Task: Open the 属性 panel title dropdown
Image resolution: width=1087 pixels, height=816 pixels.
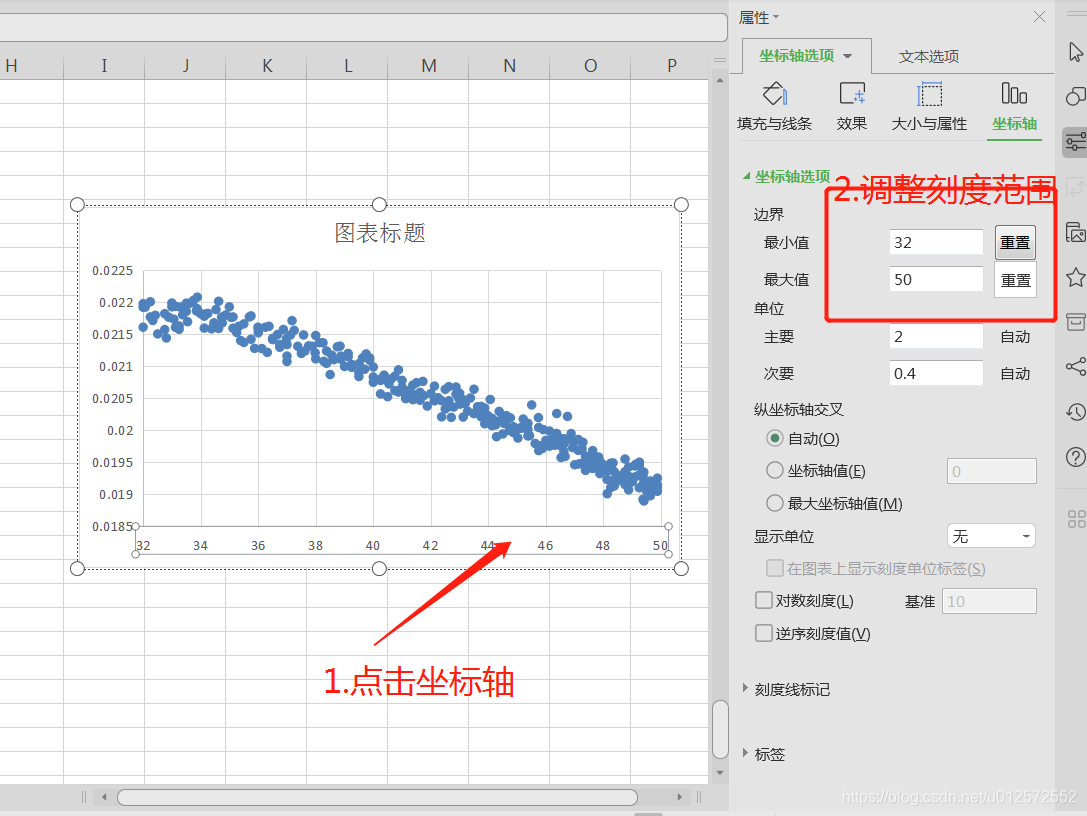Action: (x=776, y=17)
